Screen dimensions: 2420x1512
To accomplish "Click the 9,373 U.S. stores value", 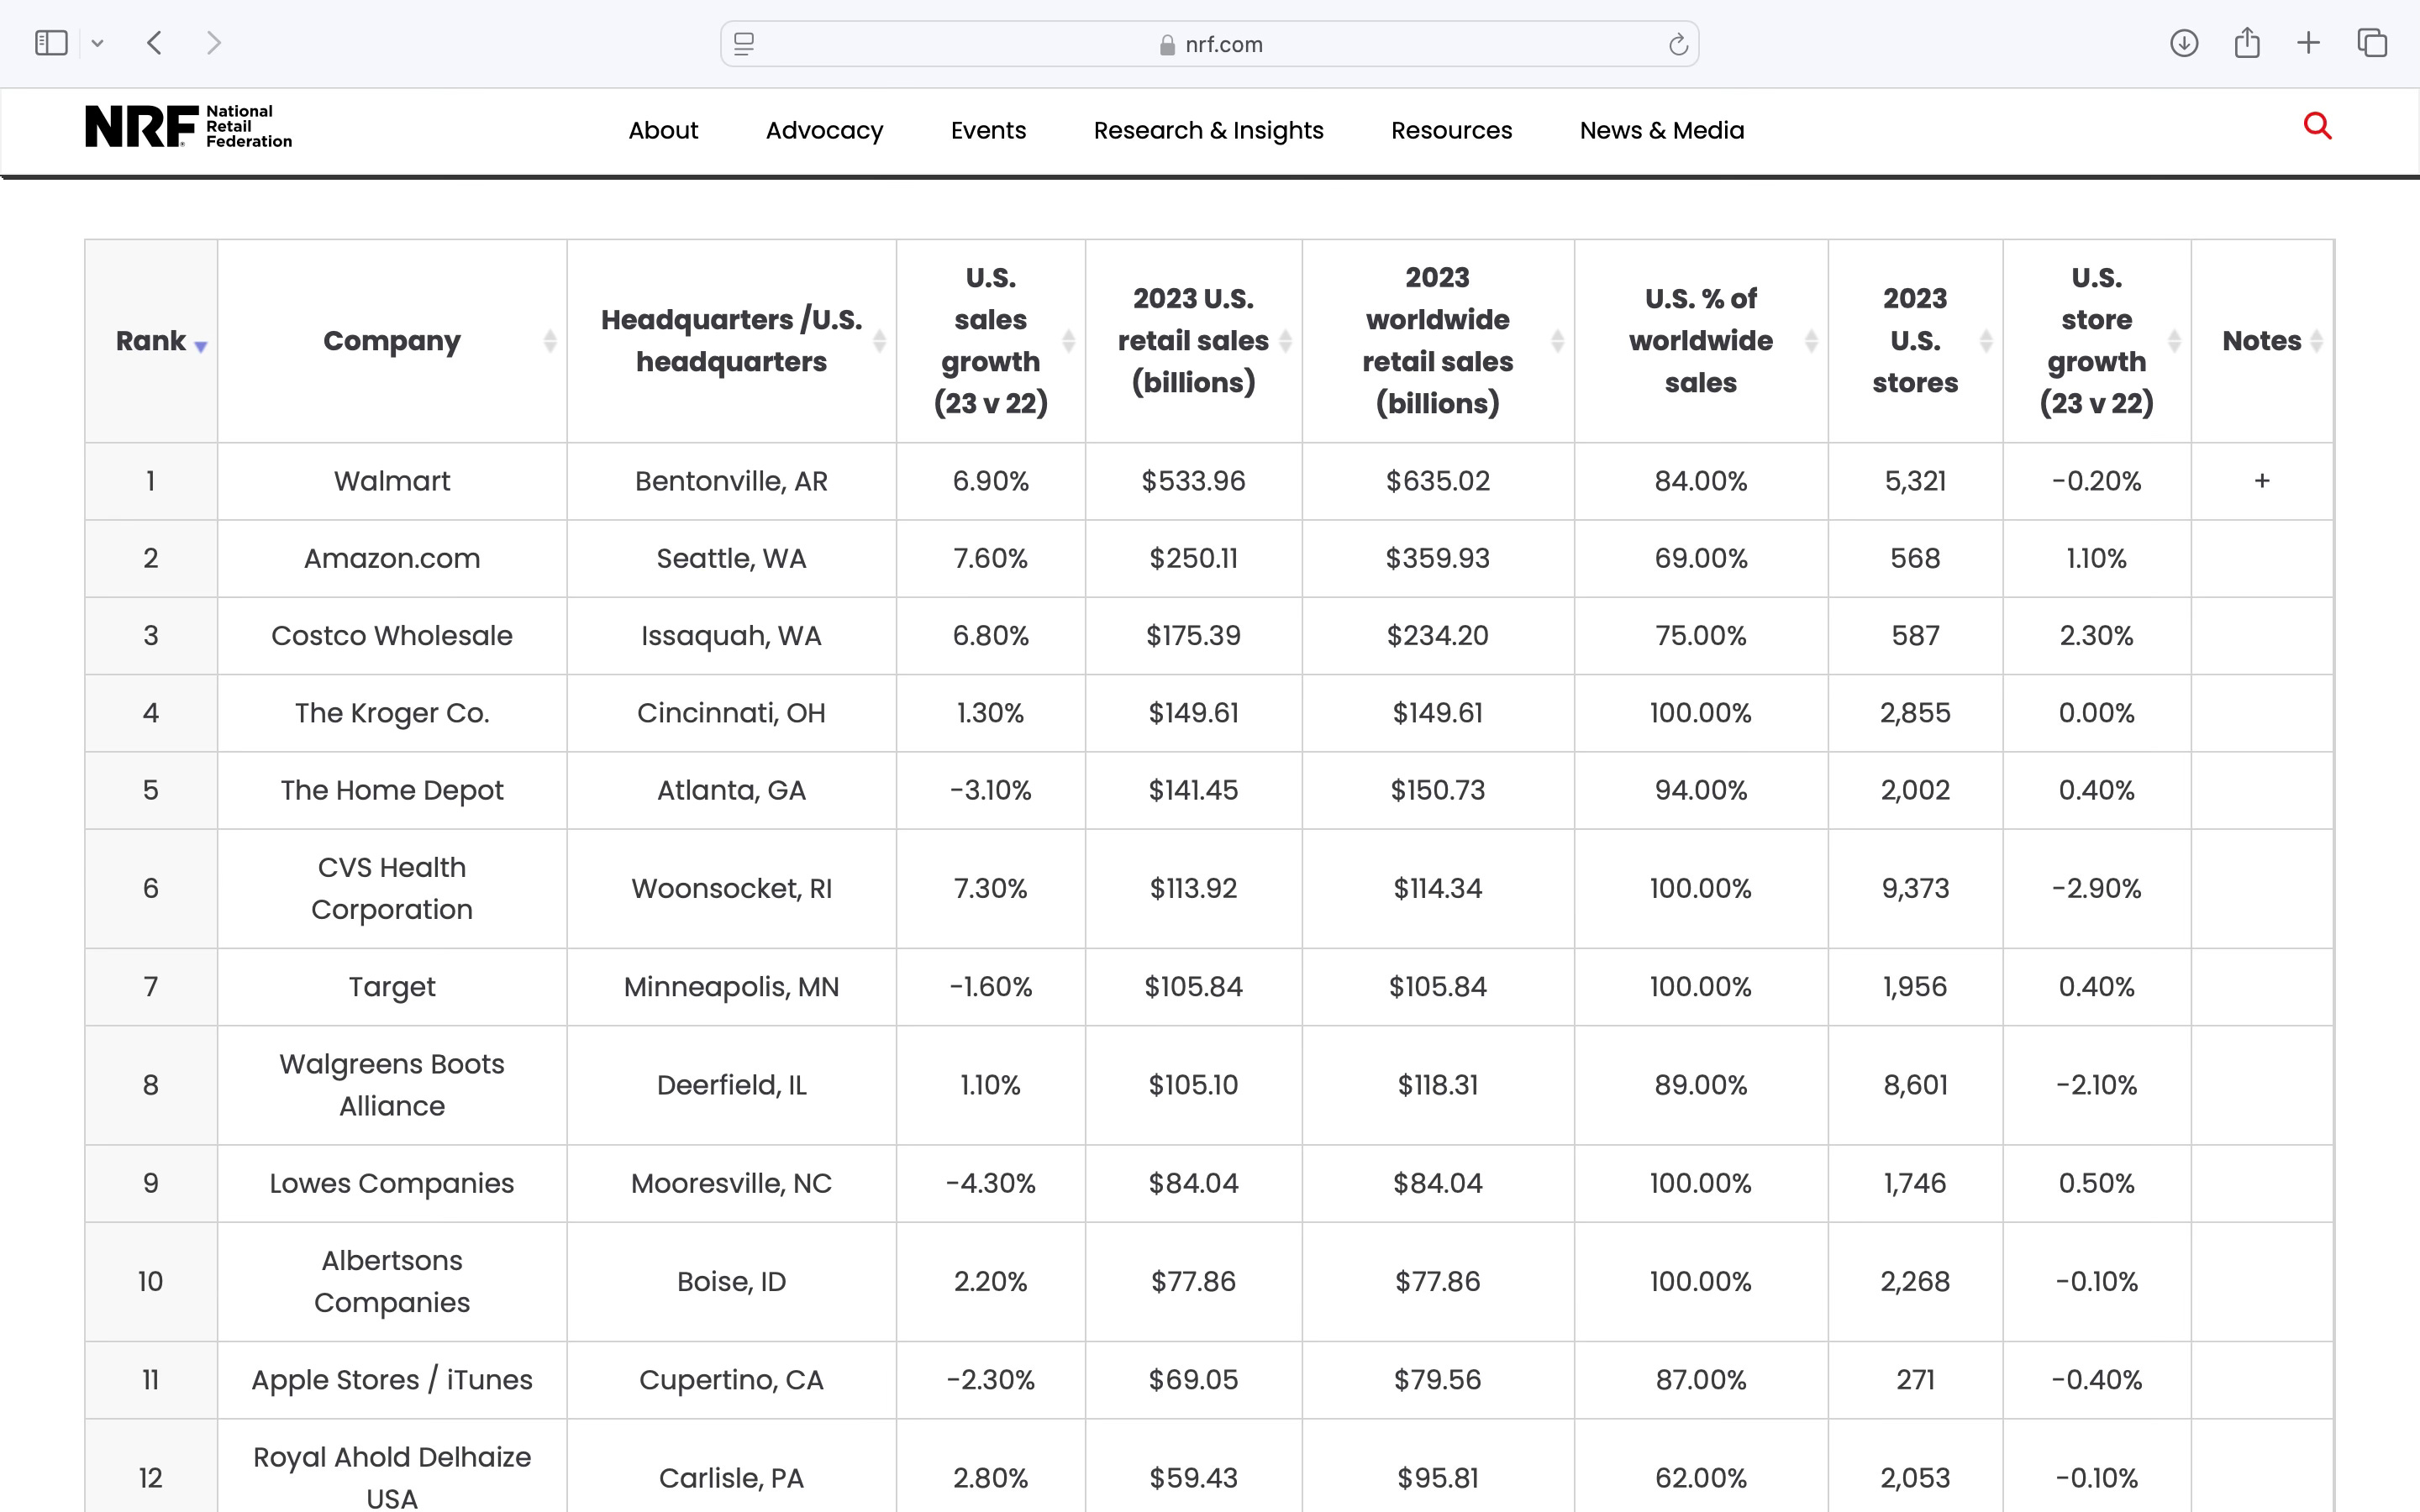I will coord(1915,888).
